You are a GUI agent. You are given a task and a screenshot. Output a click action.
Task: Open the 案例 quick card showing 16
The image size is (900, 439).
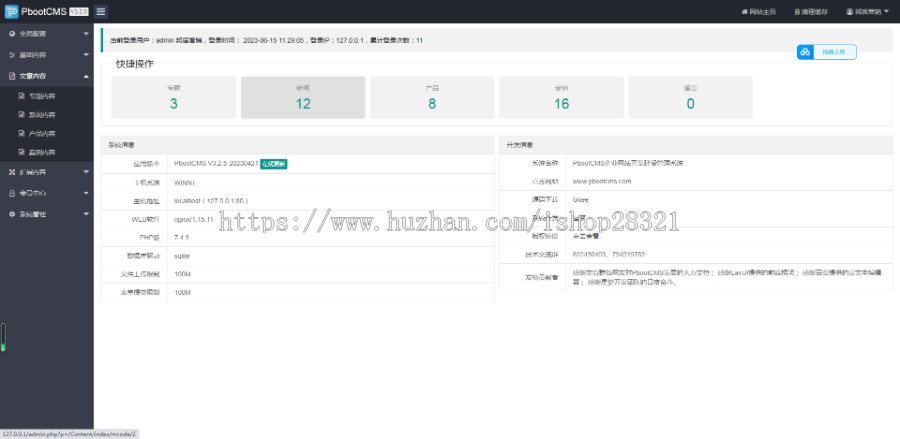[561, 98]
